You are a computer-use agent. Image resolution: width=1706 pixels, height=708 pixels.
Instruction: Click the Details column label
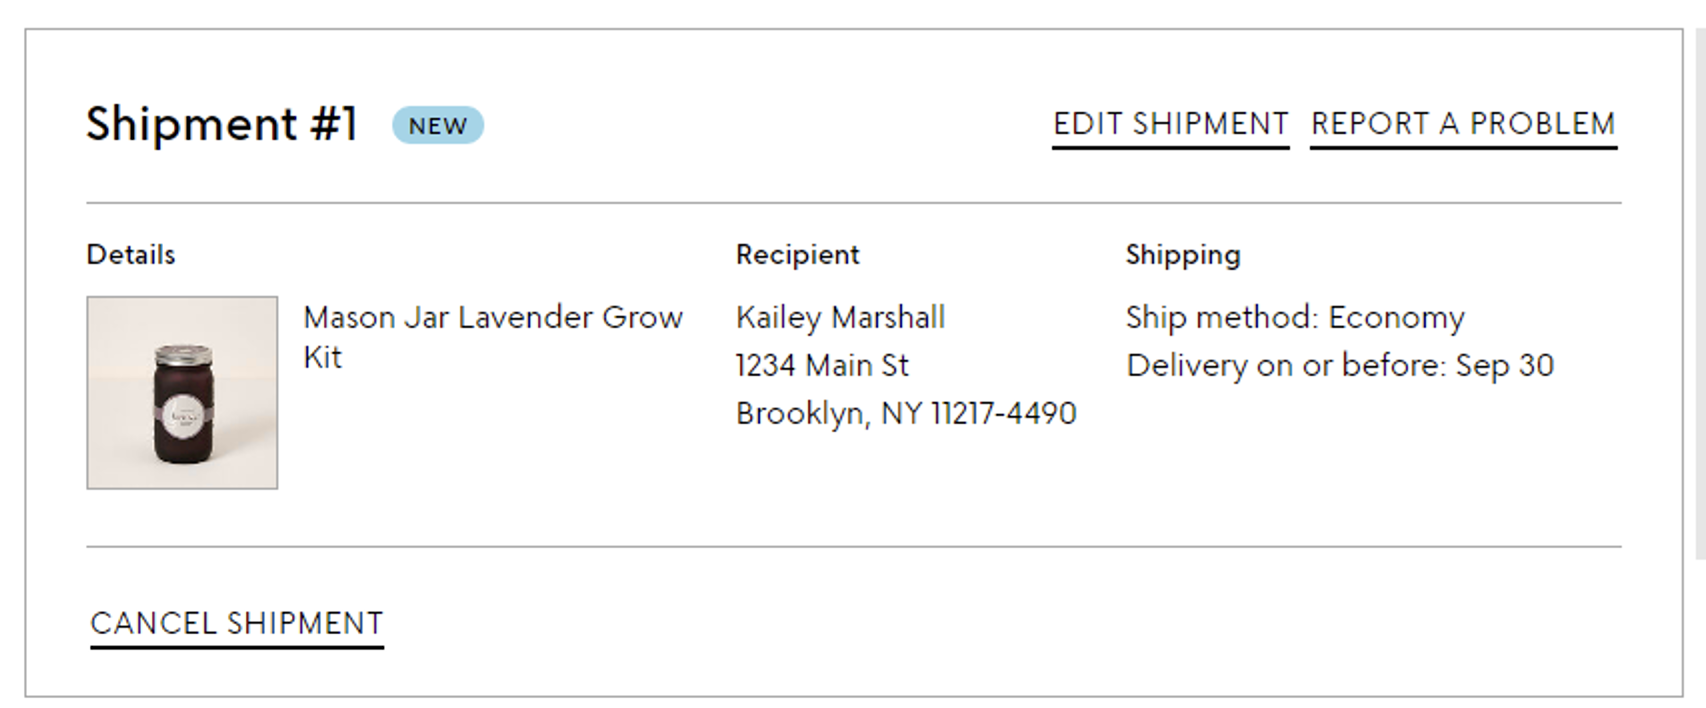[131, 255]
